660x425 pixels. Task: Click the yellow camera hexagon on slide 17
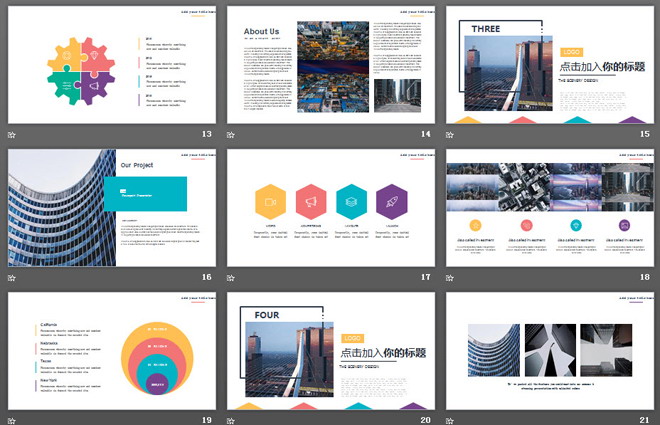pyautogui.click(x=271, y=202)
